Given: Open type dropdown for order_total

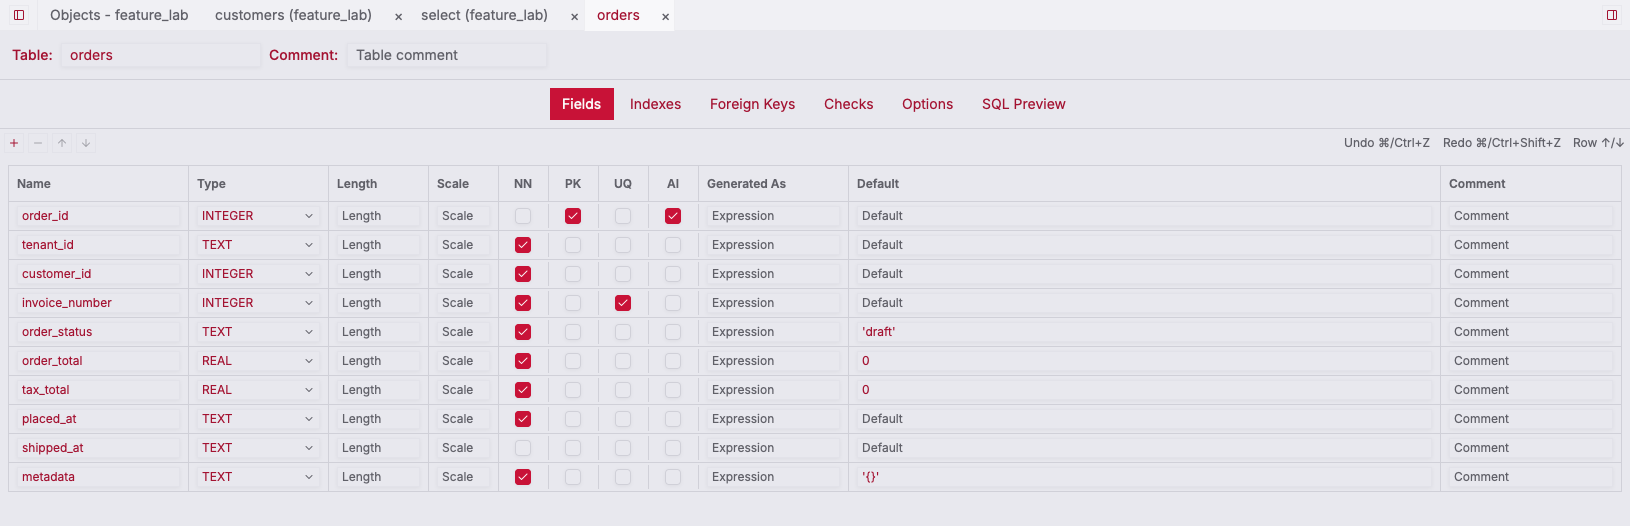Looking at the screenshot, I should (258, 361).
